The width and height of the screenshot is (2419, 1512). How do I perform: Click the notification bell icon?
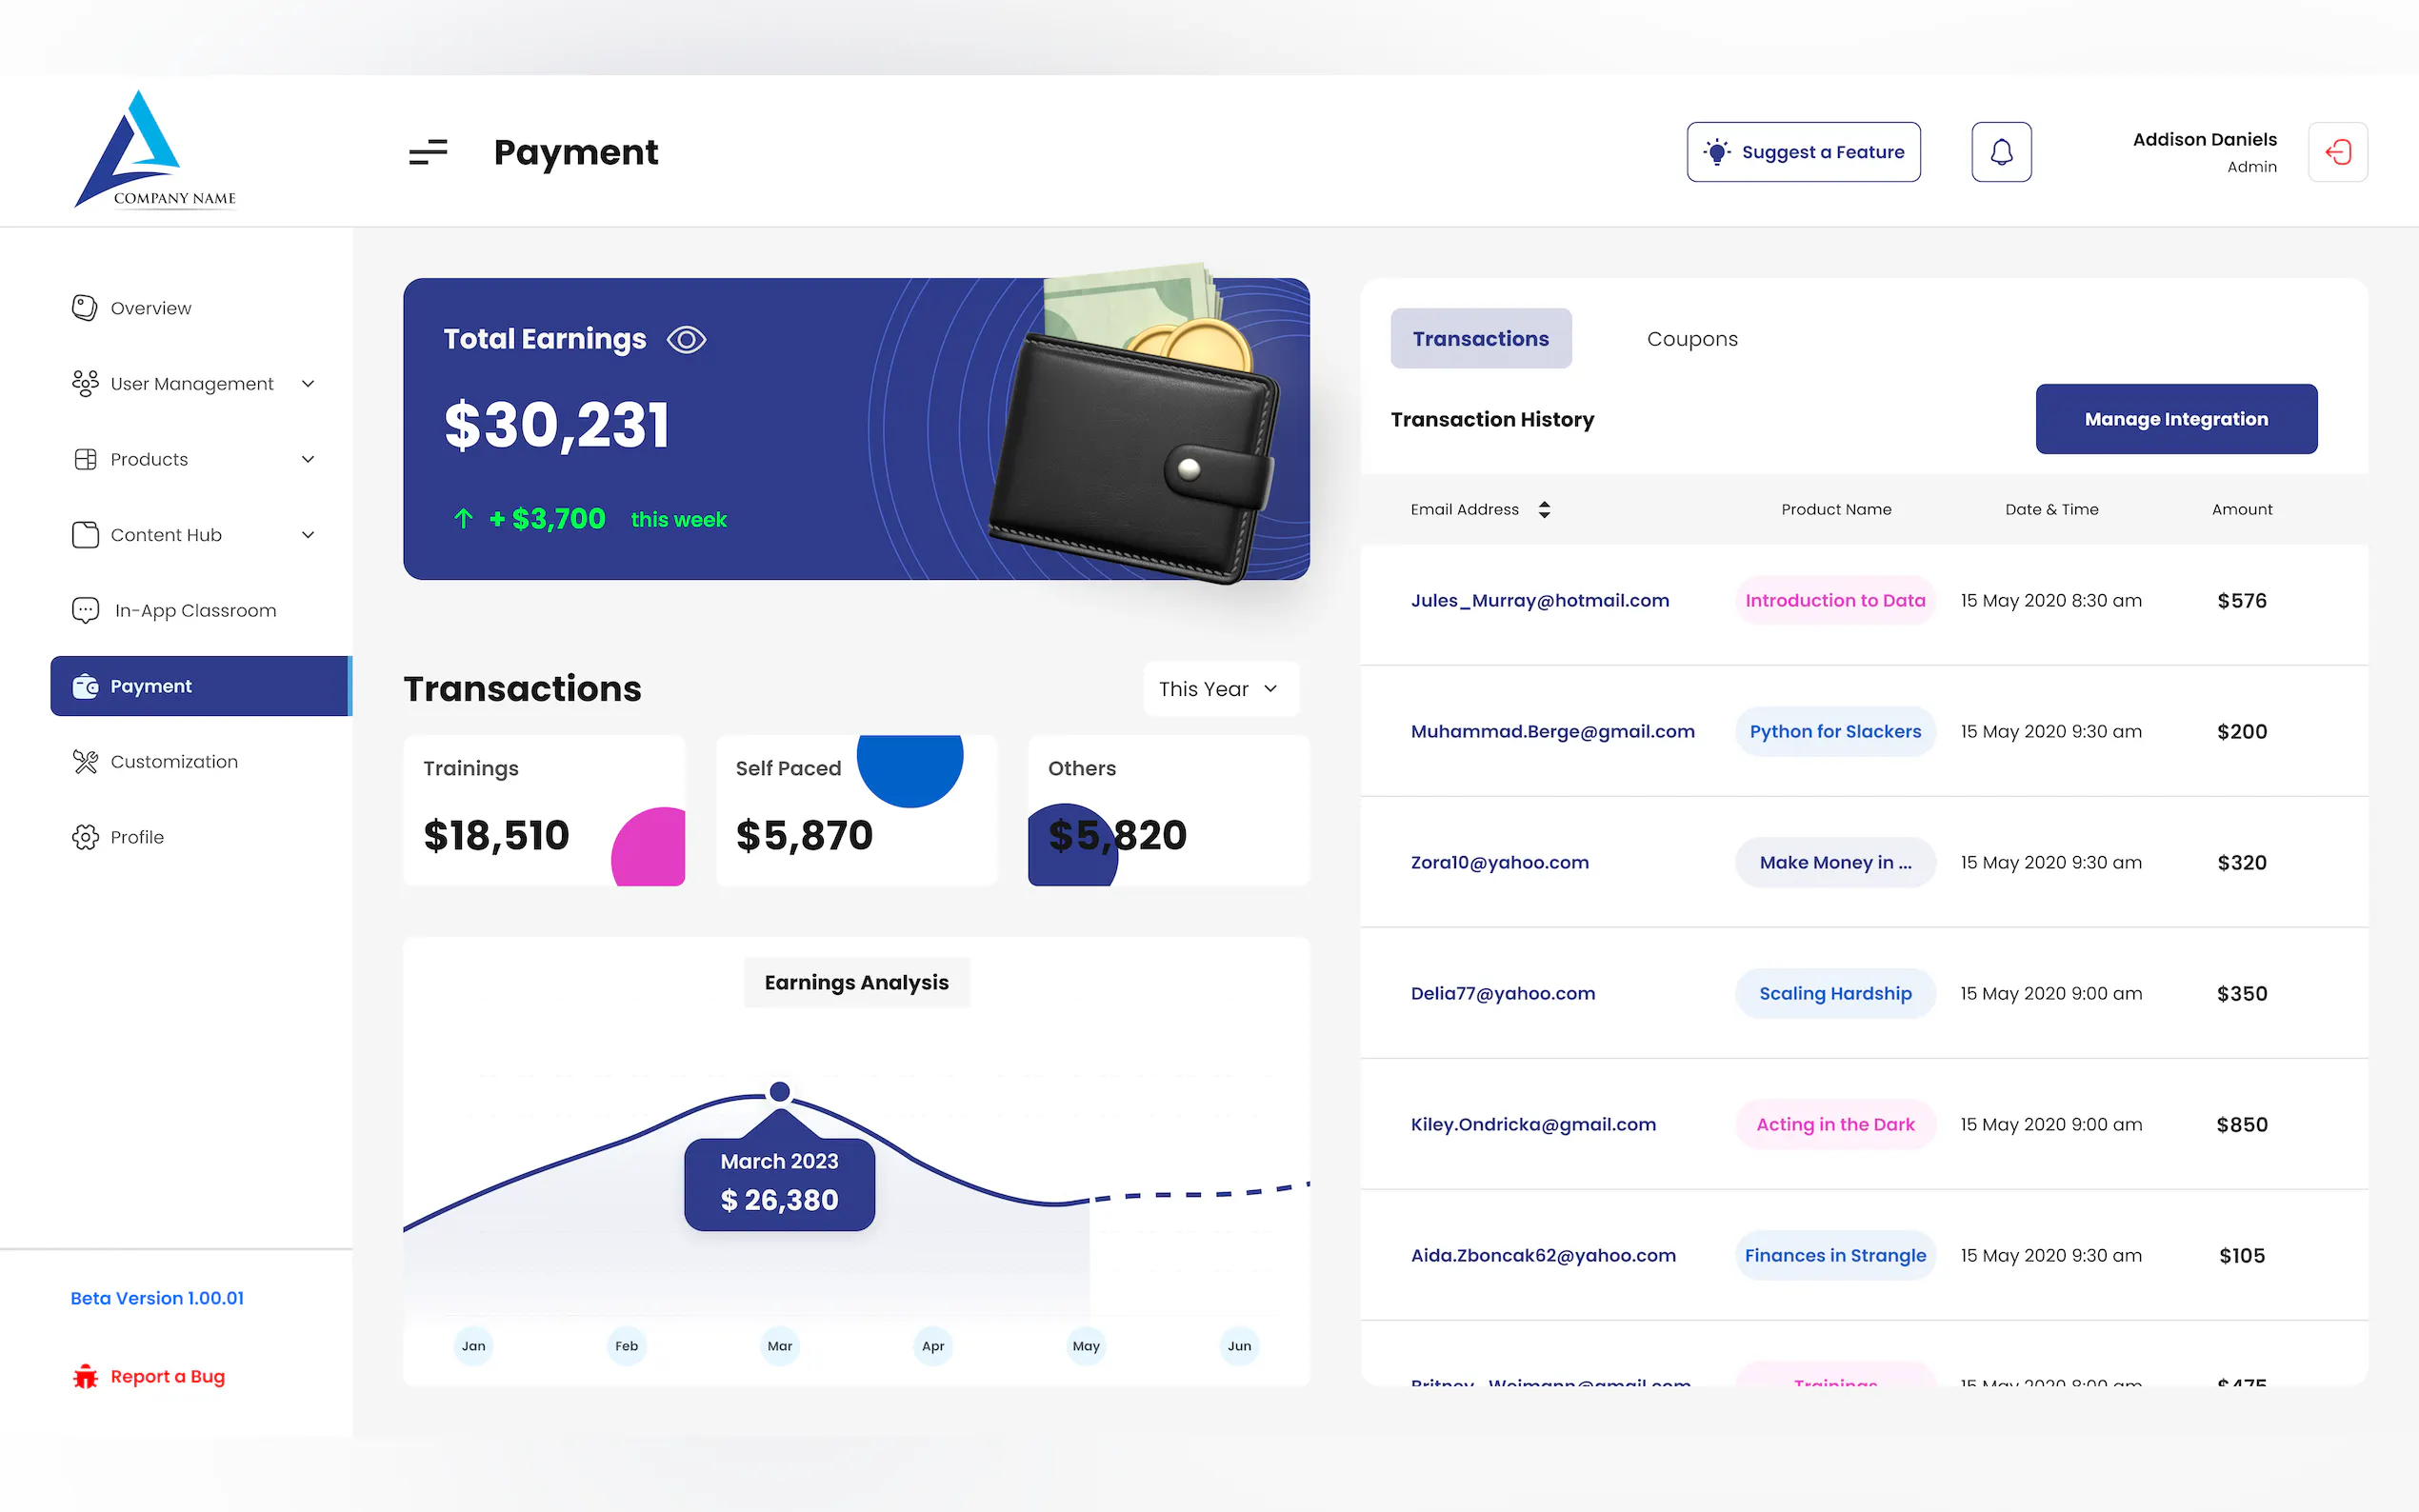pos(2000,152)
